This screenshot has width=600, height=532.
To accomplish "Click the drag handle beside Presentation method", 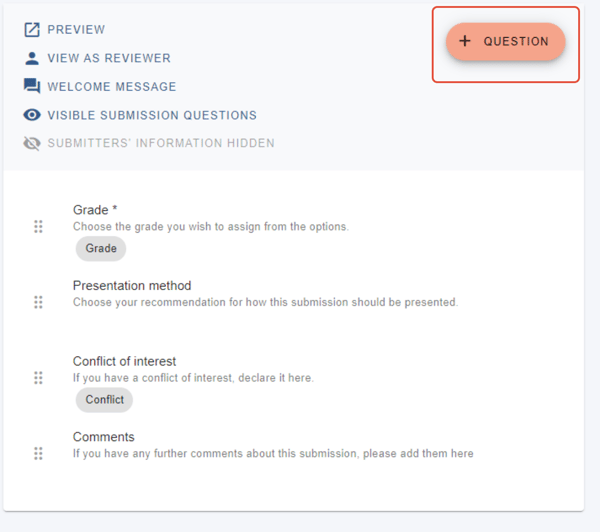I will pyautogui.click(x=38, y=302).
